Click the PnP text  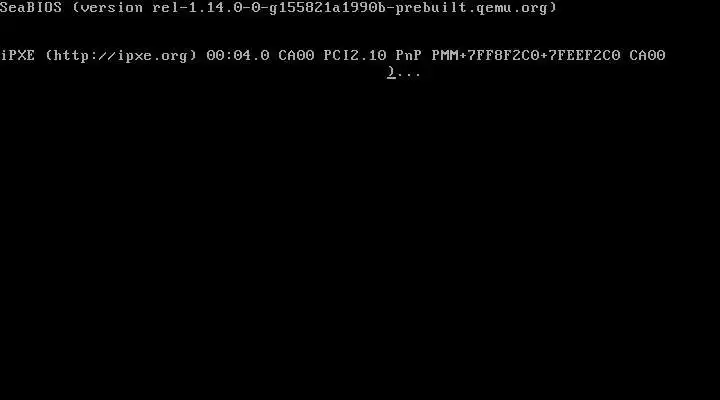409,55
